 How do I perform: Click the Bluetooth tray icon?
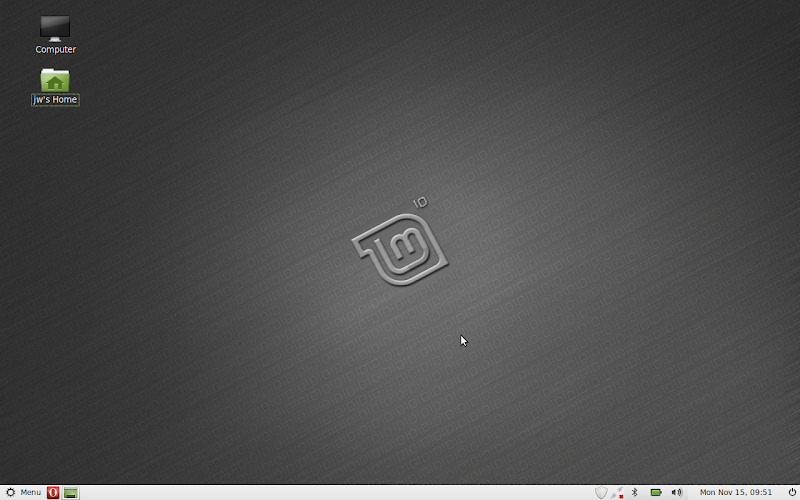635,492
